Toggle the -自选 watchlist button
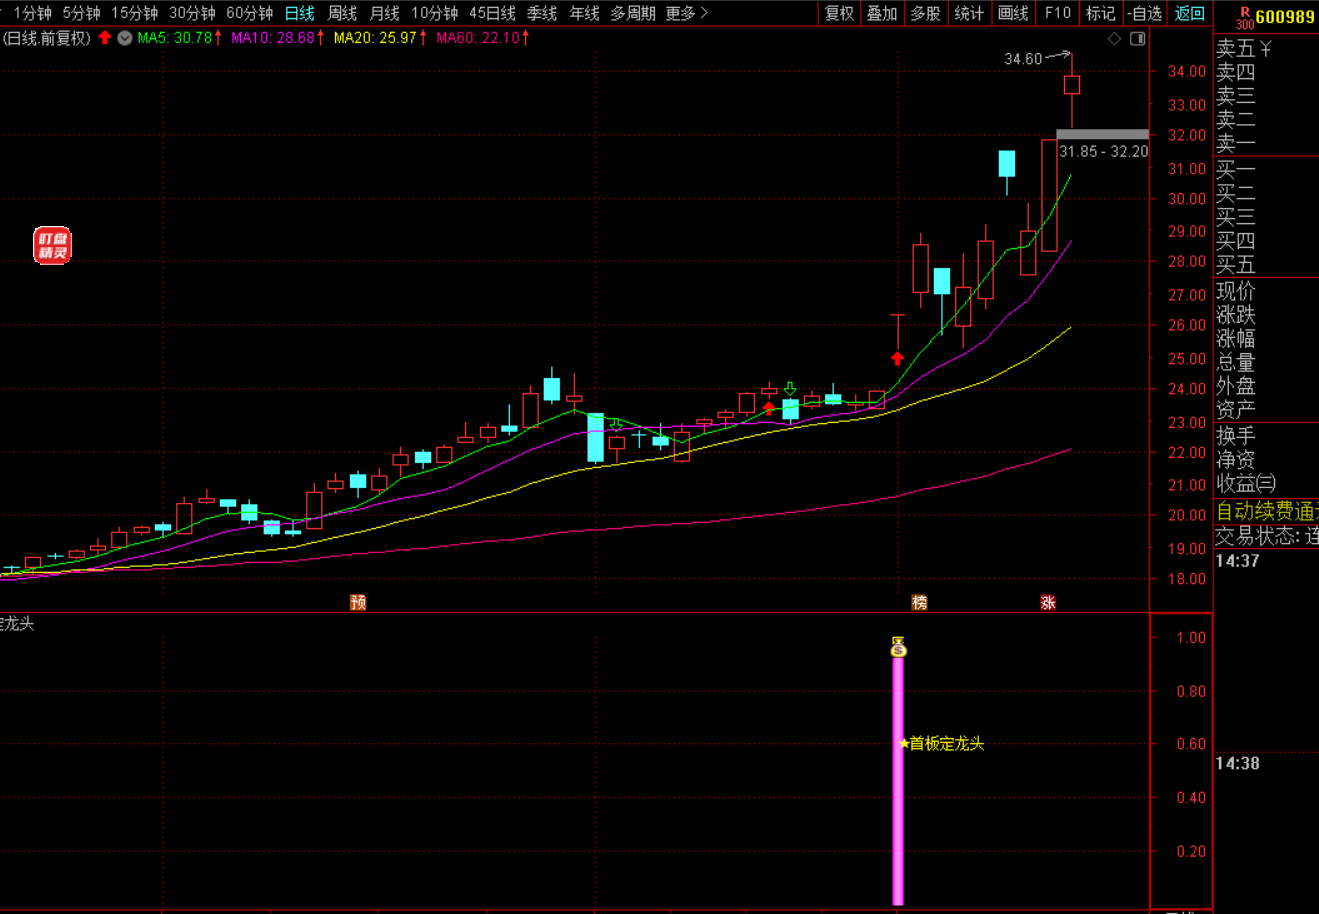The width and height of the screenshot is (1319, 914). 1144,13
